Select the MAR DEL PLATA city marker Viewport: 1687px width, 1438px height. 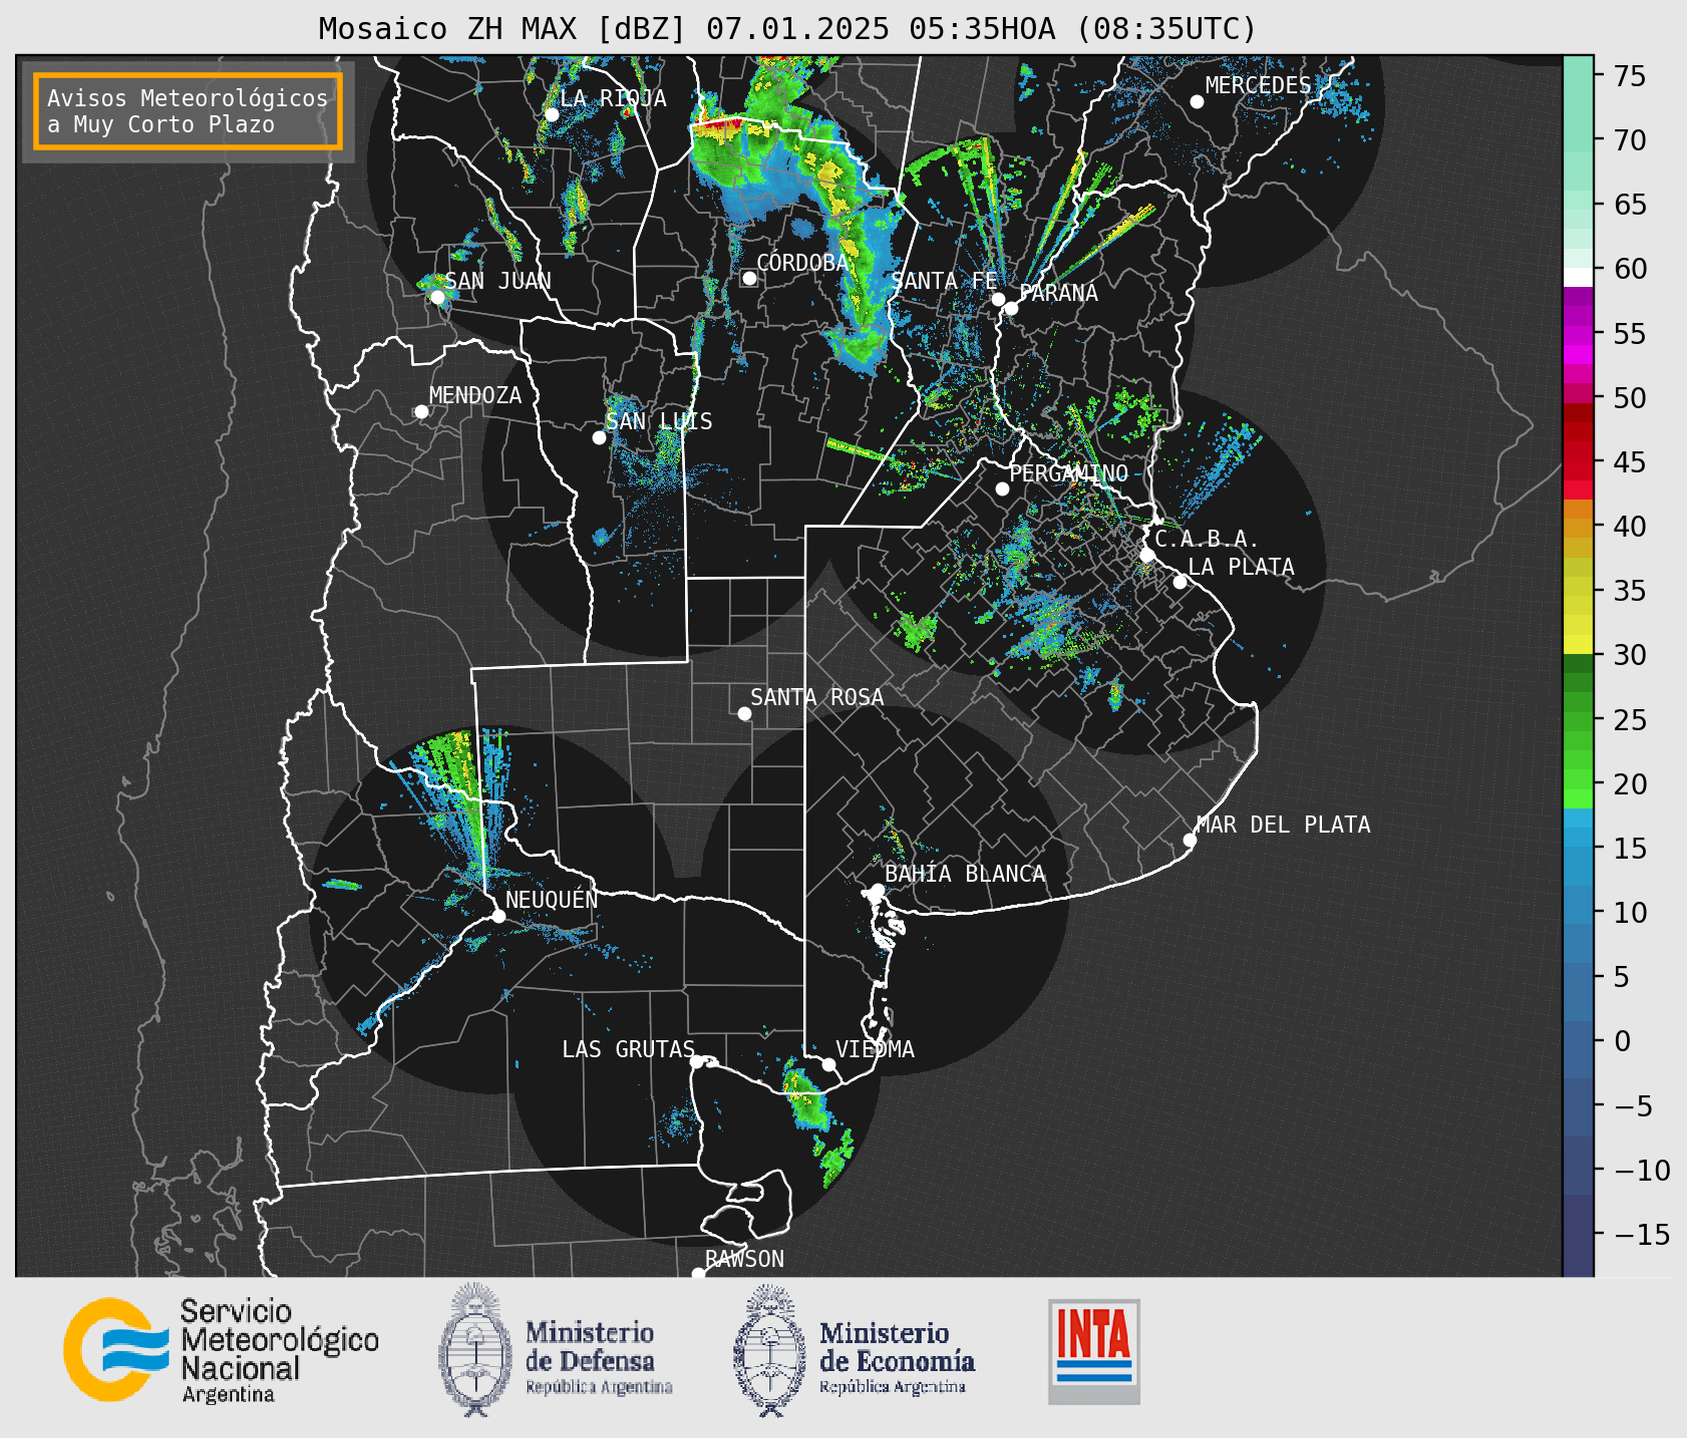click(x=1189, y=840)
